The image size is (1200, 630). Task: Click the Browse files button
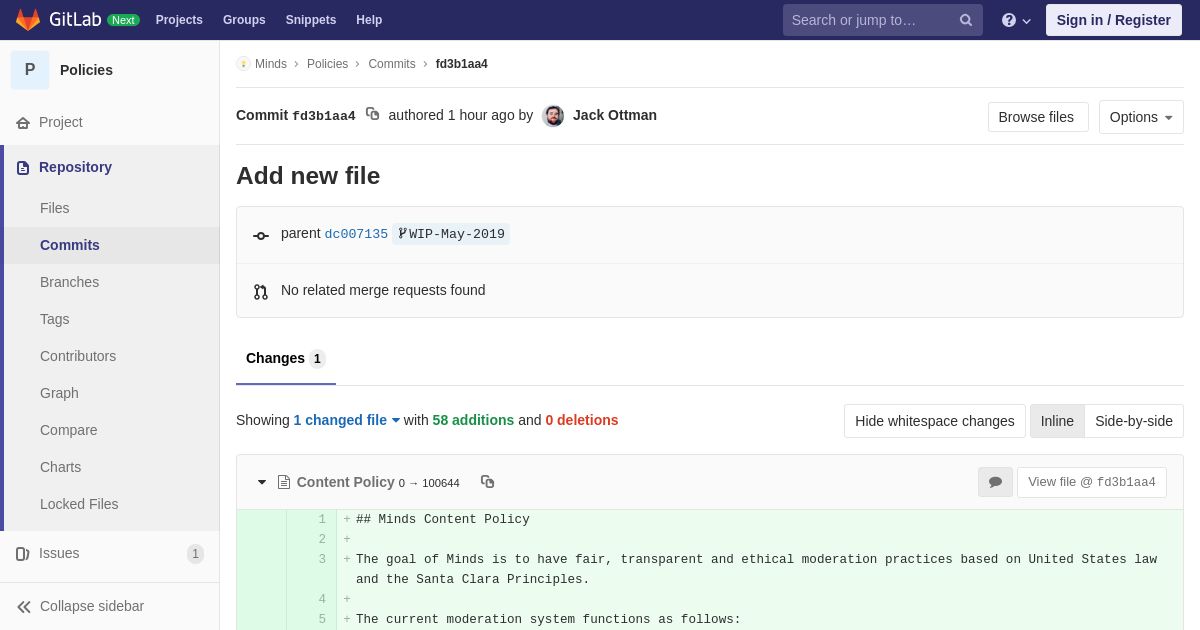point(1037,117)
